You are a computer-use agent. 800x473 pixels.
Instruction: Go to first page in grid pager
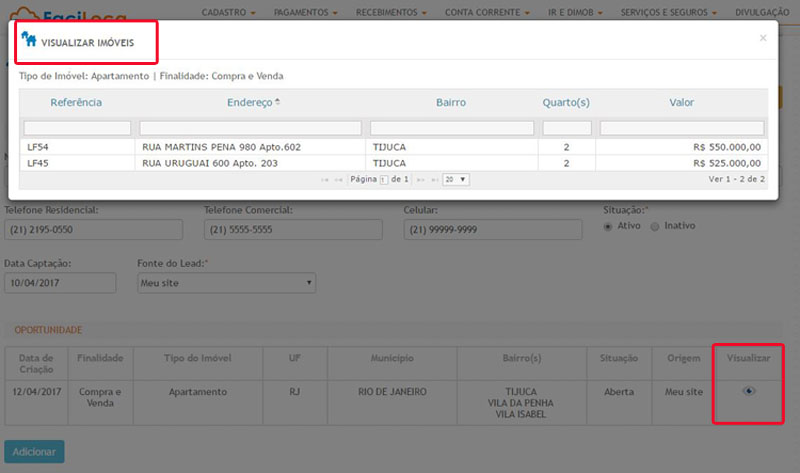click(x=325, y=180)
